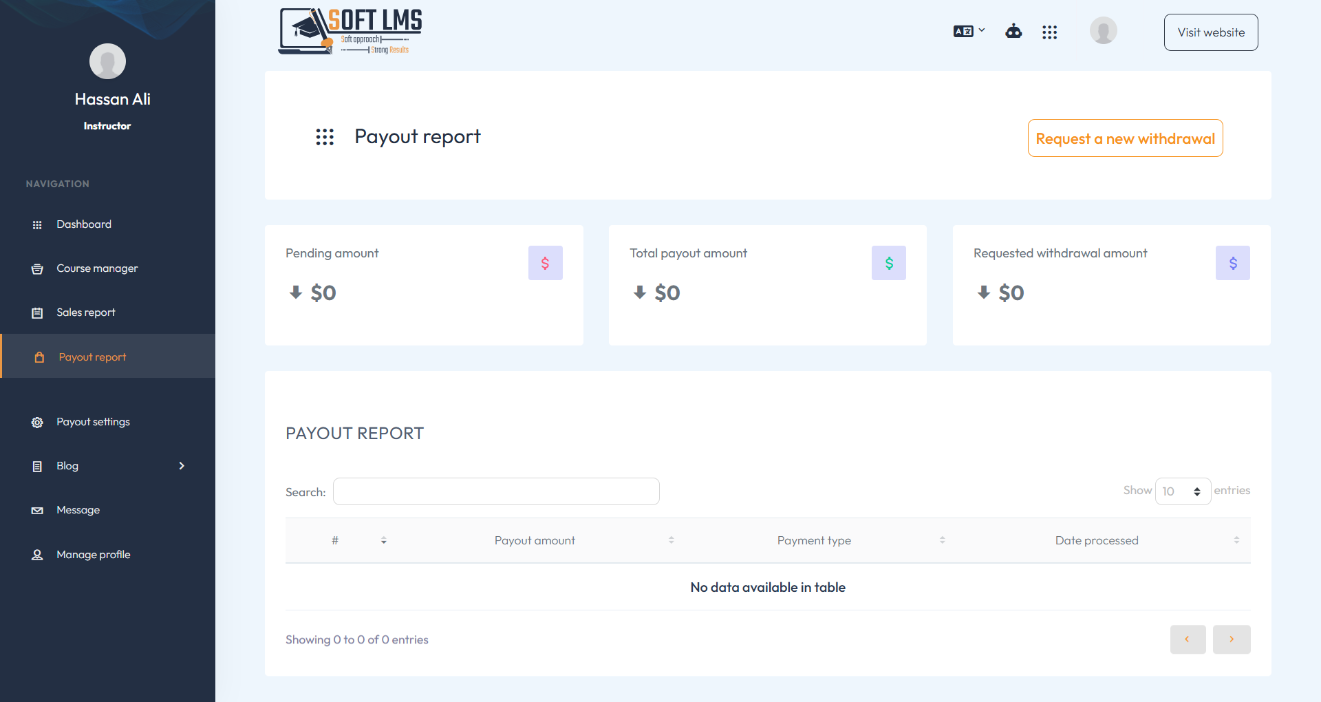Click the Visit website button

pos(1211,32)
